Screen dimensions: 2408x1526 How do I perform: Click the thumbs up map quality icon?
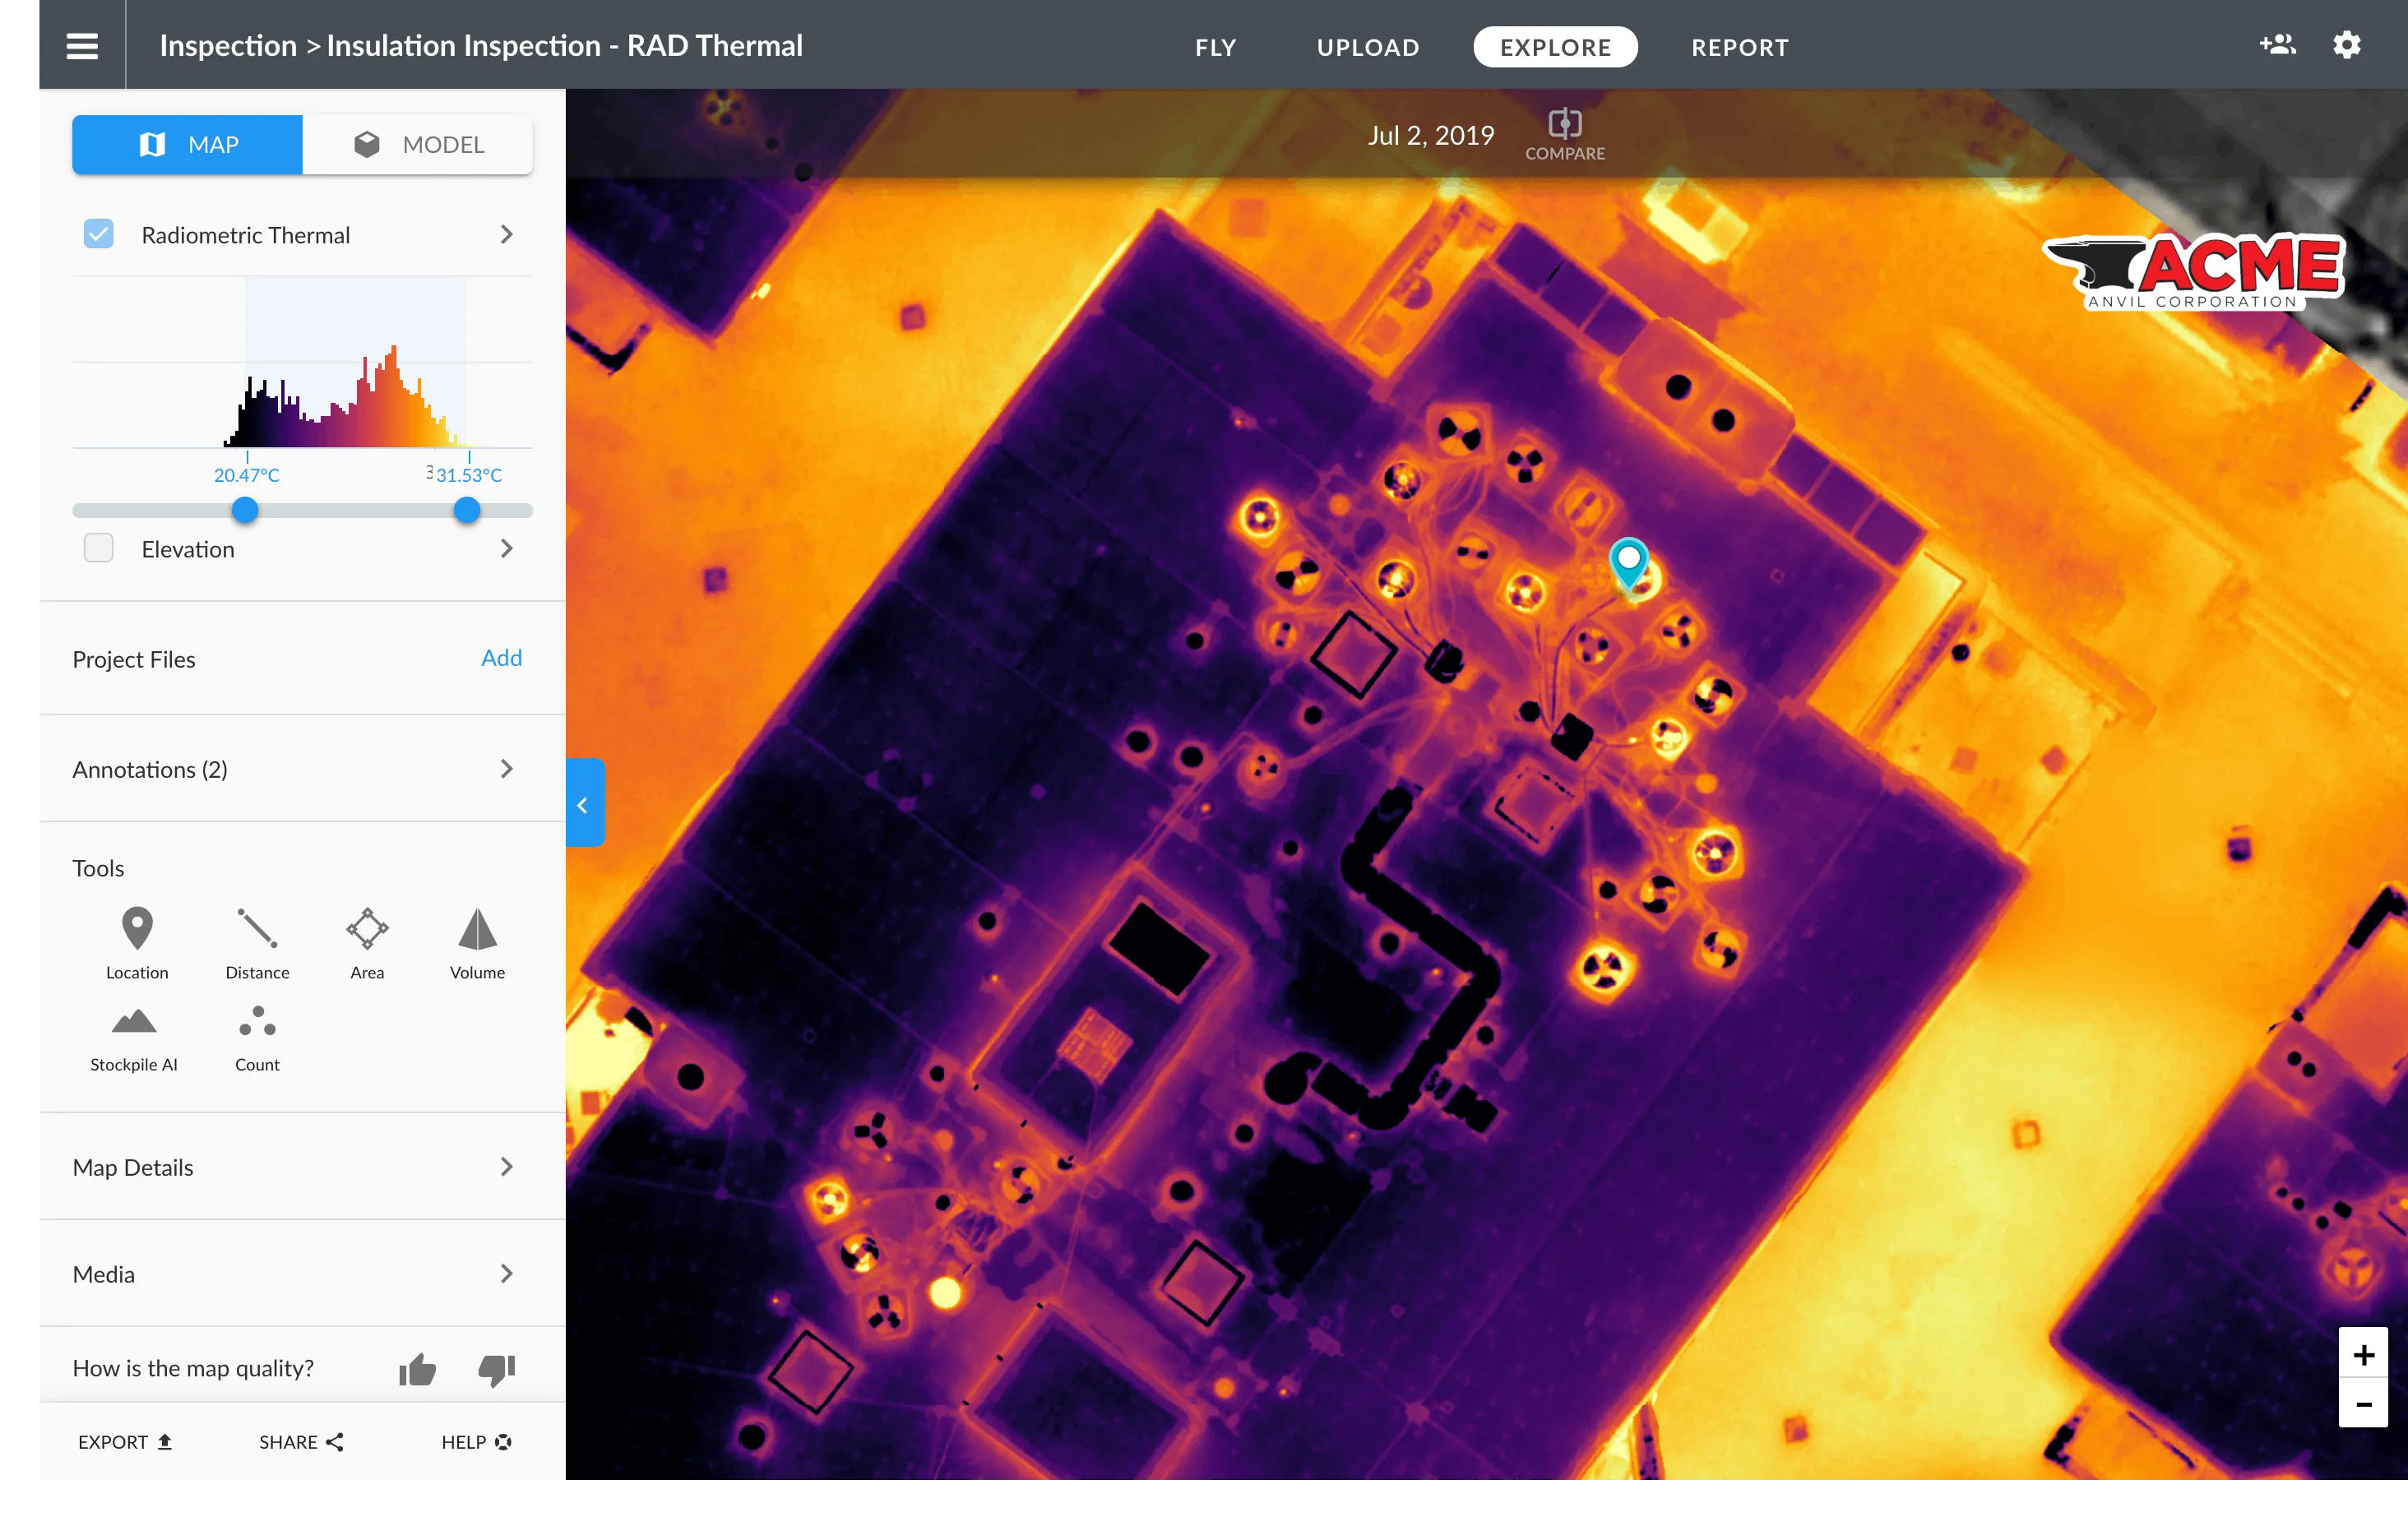pyautogui.click(x=417, y=1368)
